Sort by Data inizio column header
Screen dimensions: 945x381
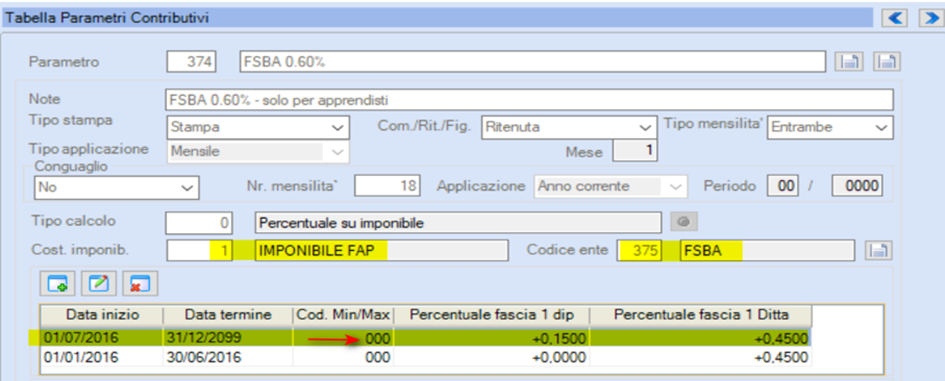click(102, 315)
